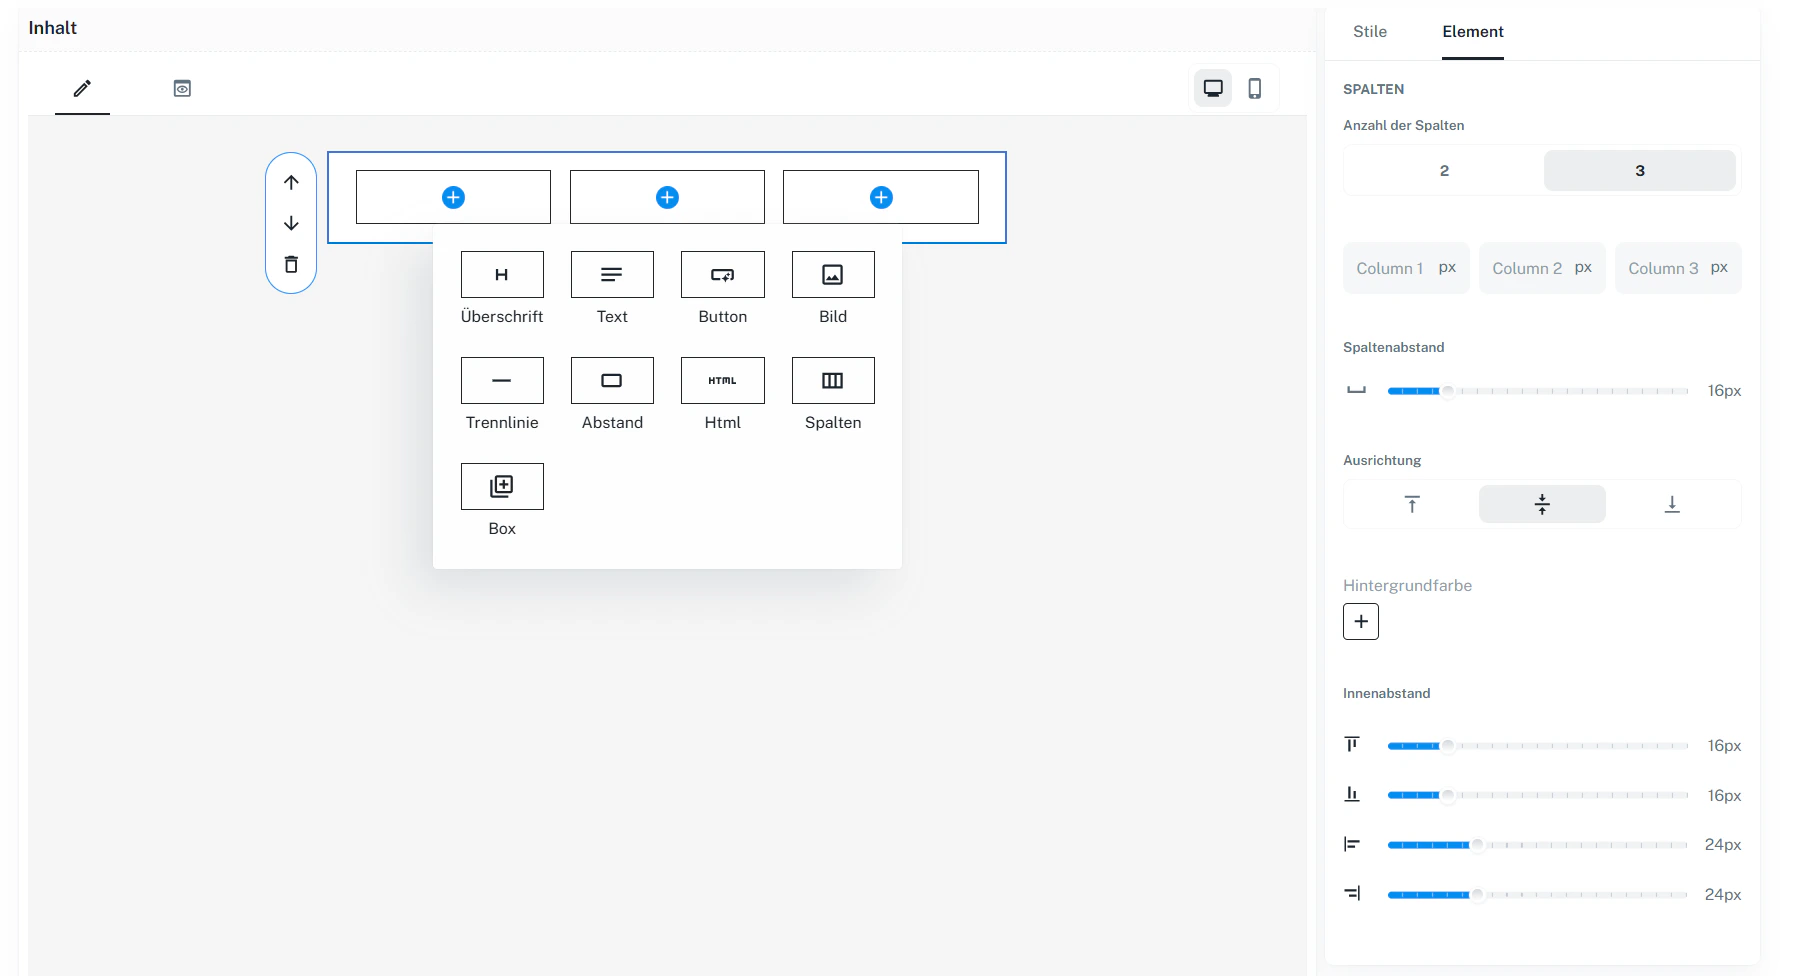Adjust the top padding slider
The image size is (1797, 976).
1538,746
